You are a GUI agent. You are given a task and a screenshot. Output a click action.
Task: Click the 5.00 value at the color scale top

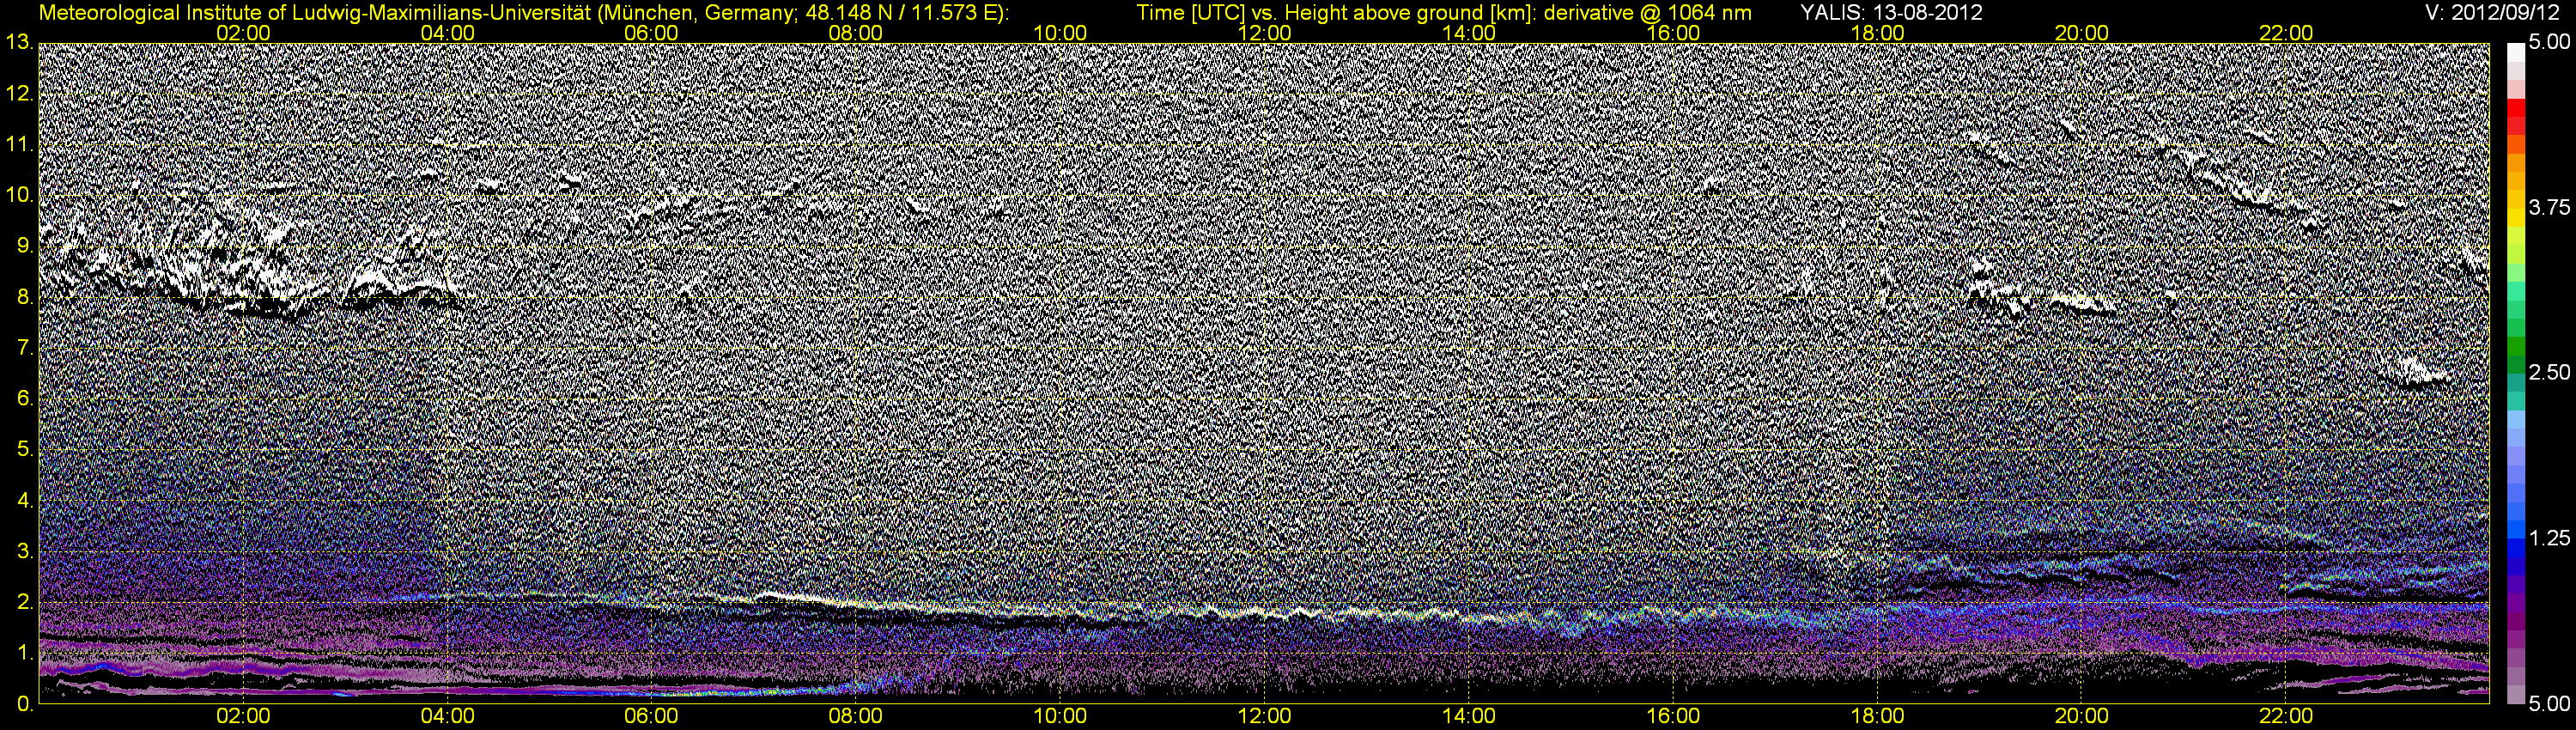(x=2549, y=42)
